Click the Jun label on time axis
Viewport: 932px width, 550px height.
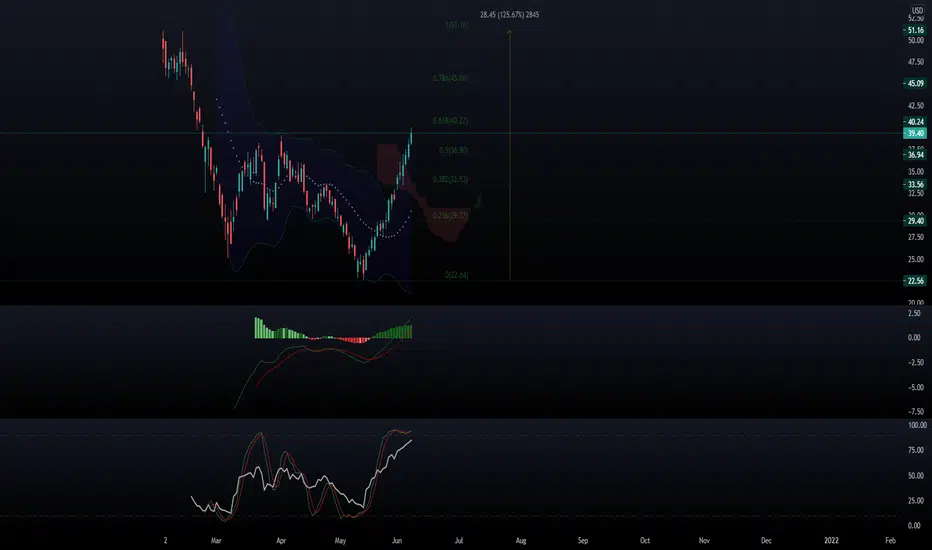click(397, 540)
